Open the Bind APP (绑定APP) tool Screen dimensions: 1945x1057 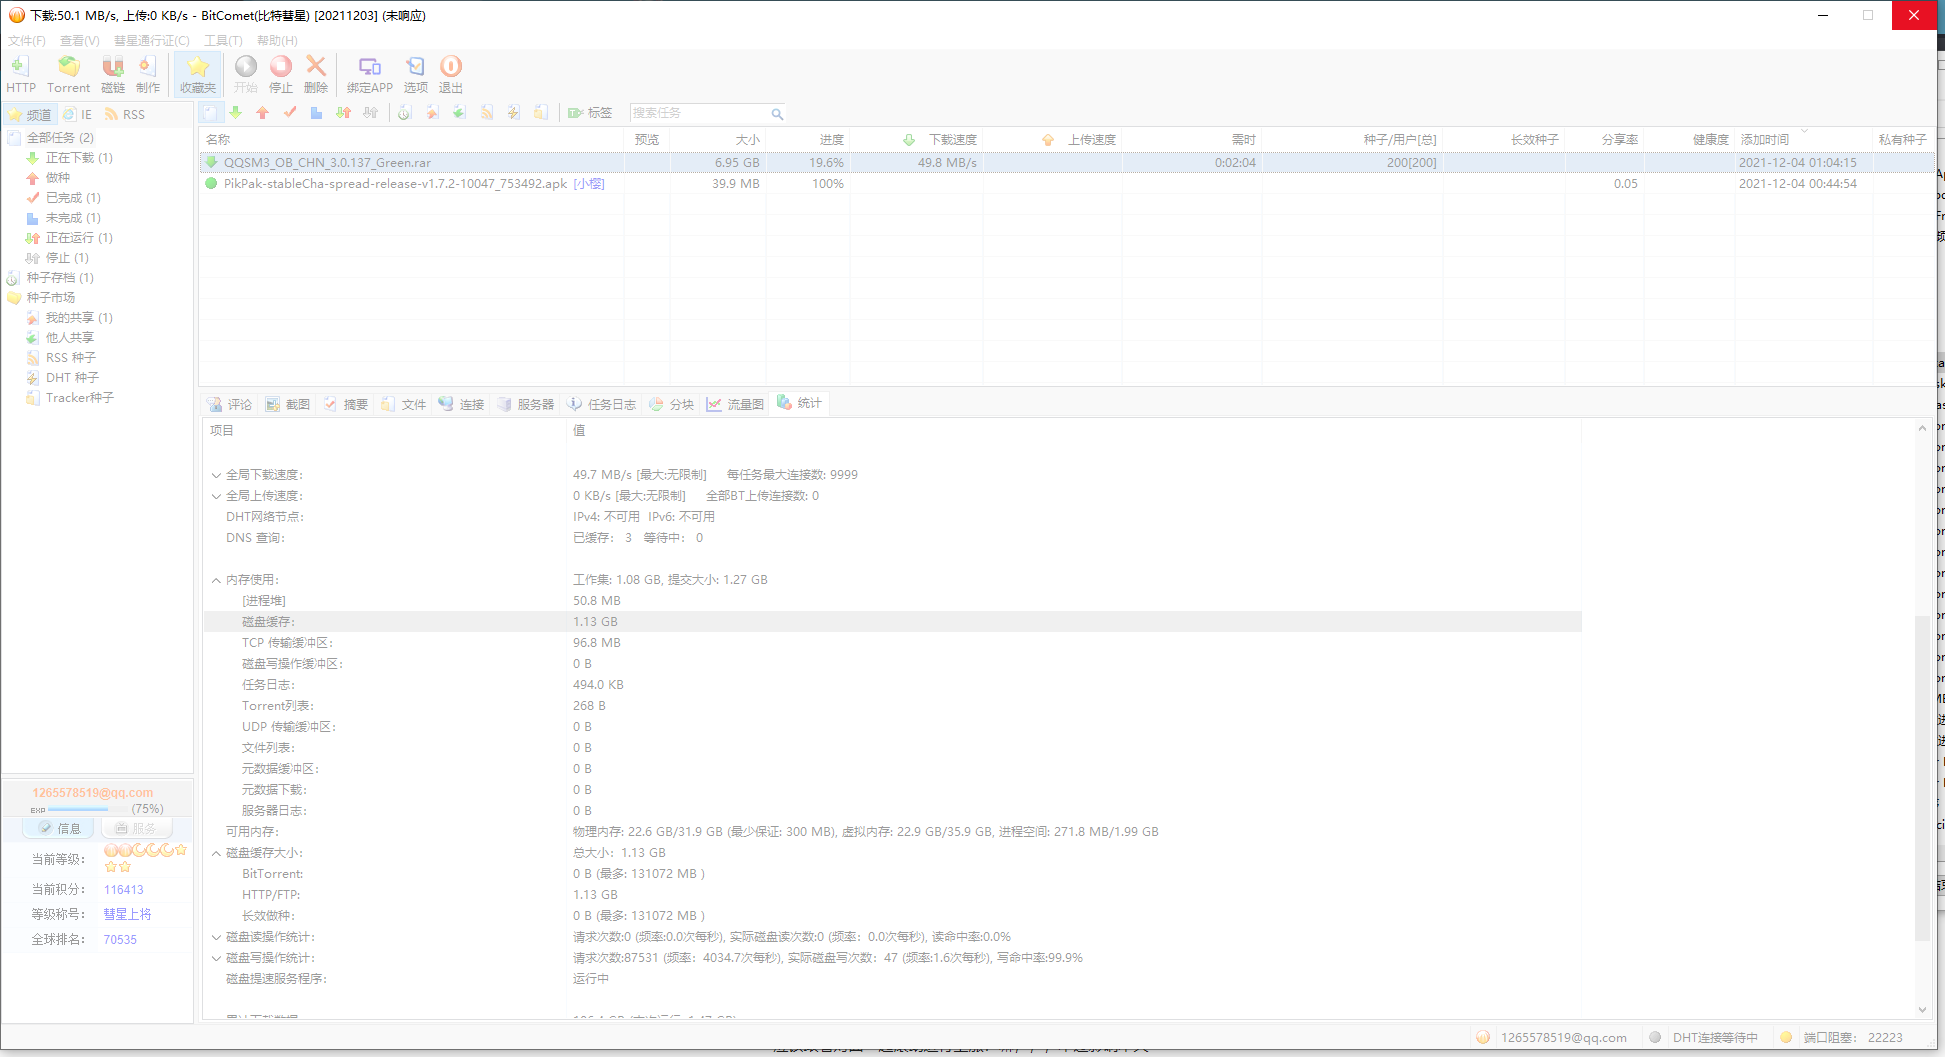click(370, 74)
